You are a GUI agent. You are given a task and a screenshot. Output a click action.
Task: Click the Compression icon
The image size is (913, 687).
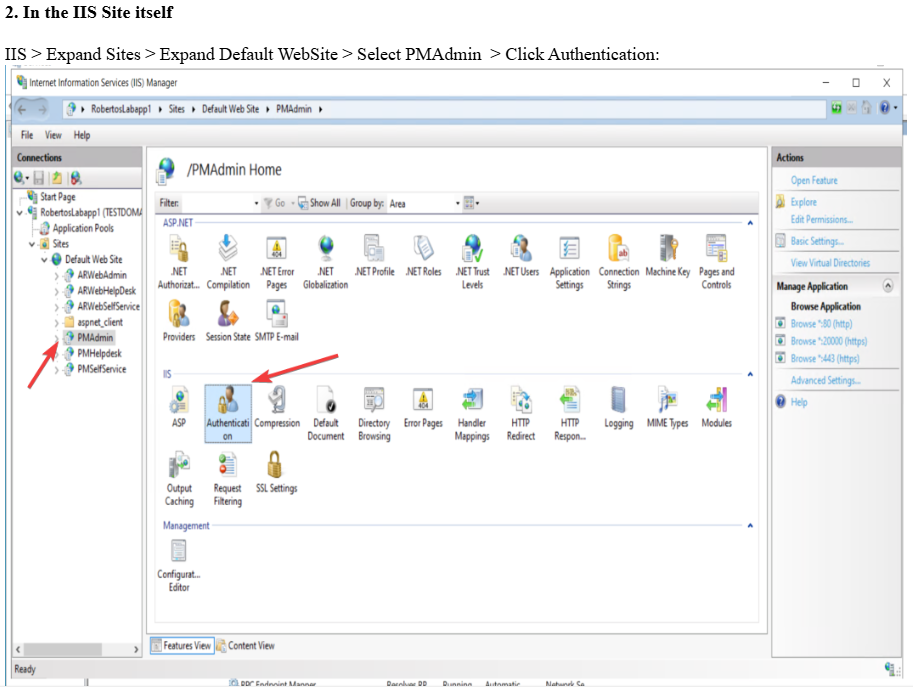[x=277, y=404]
